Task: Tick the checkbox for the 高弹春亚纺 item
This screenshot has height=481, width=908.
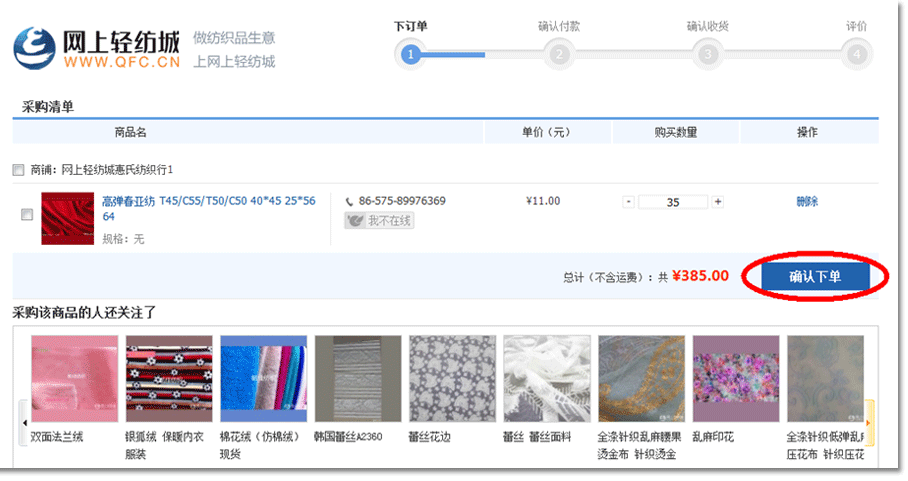Action: (x=27, y=215)
